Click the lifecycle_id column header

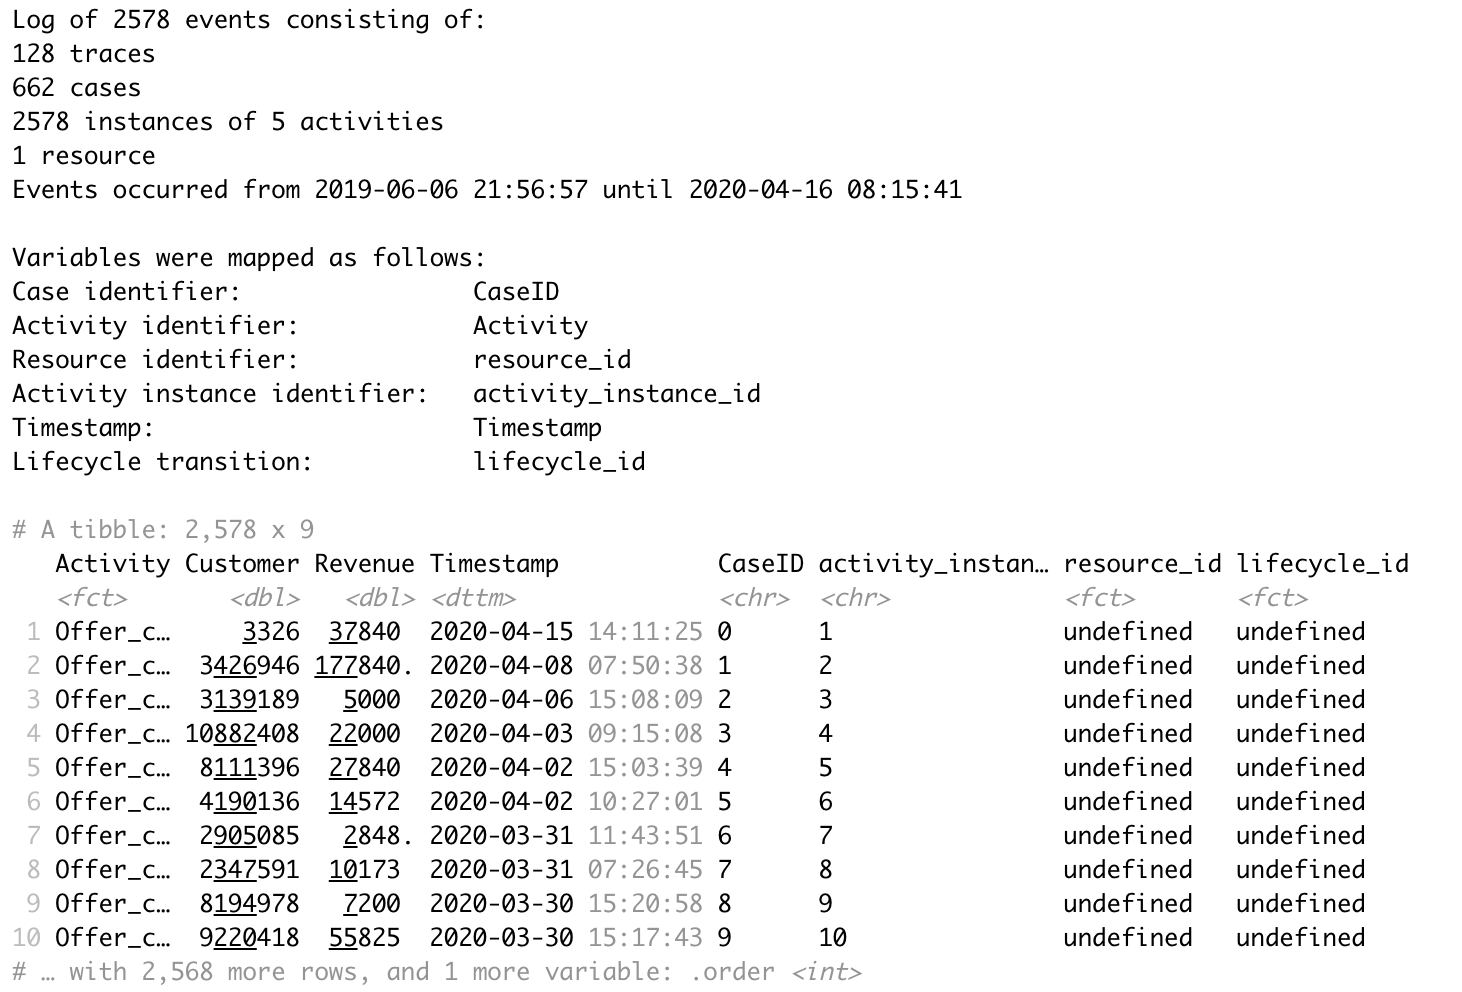(x=1322, y=564)
